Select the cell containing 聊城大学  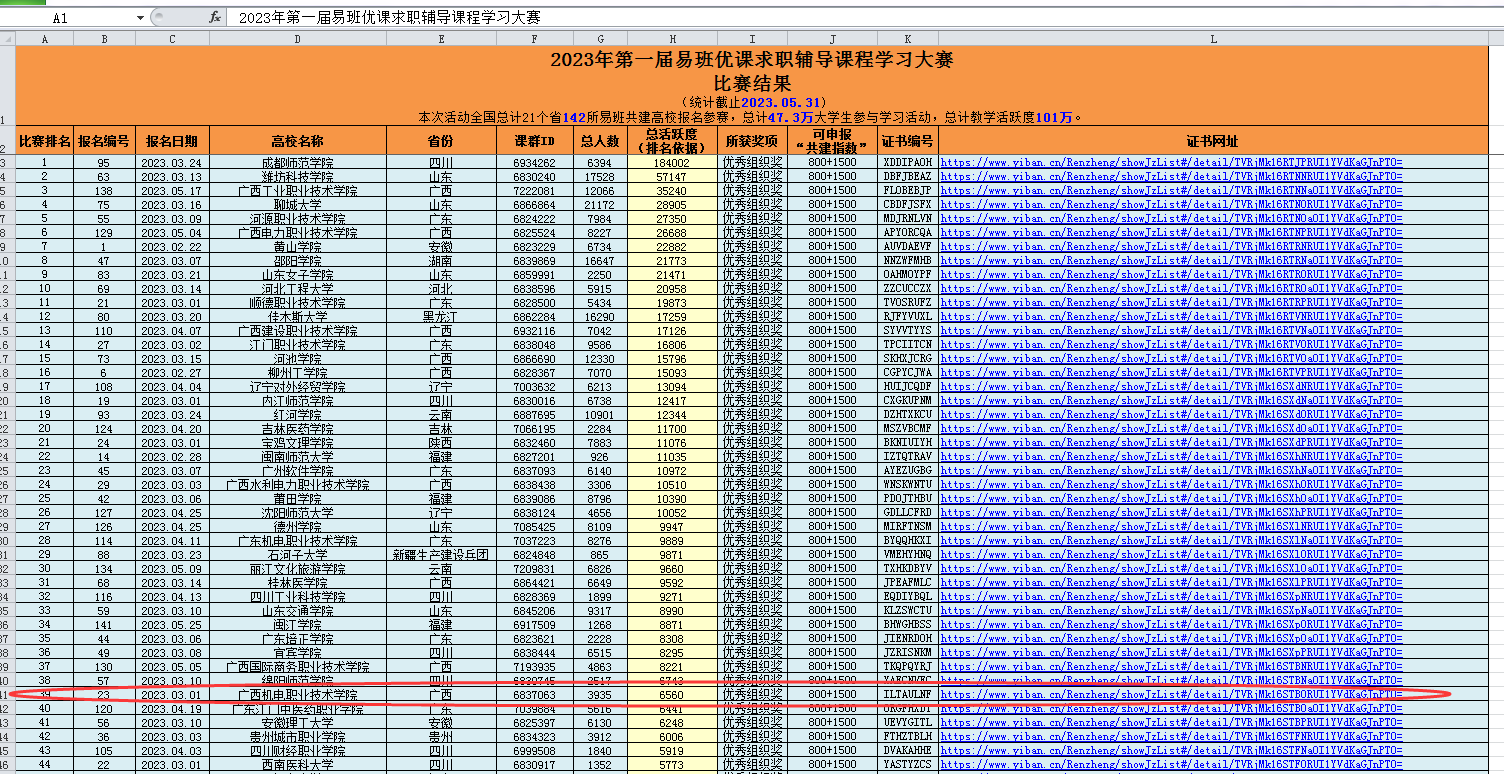(297, 205)
